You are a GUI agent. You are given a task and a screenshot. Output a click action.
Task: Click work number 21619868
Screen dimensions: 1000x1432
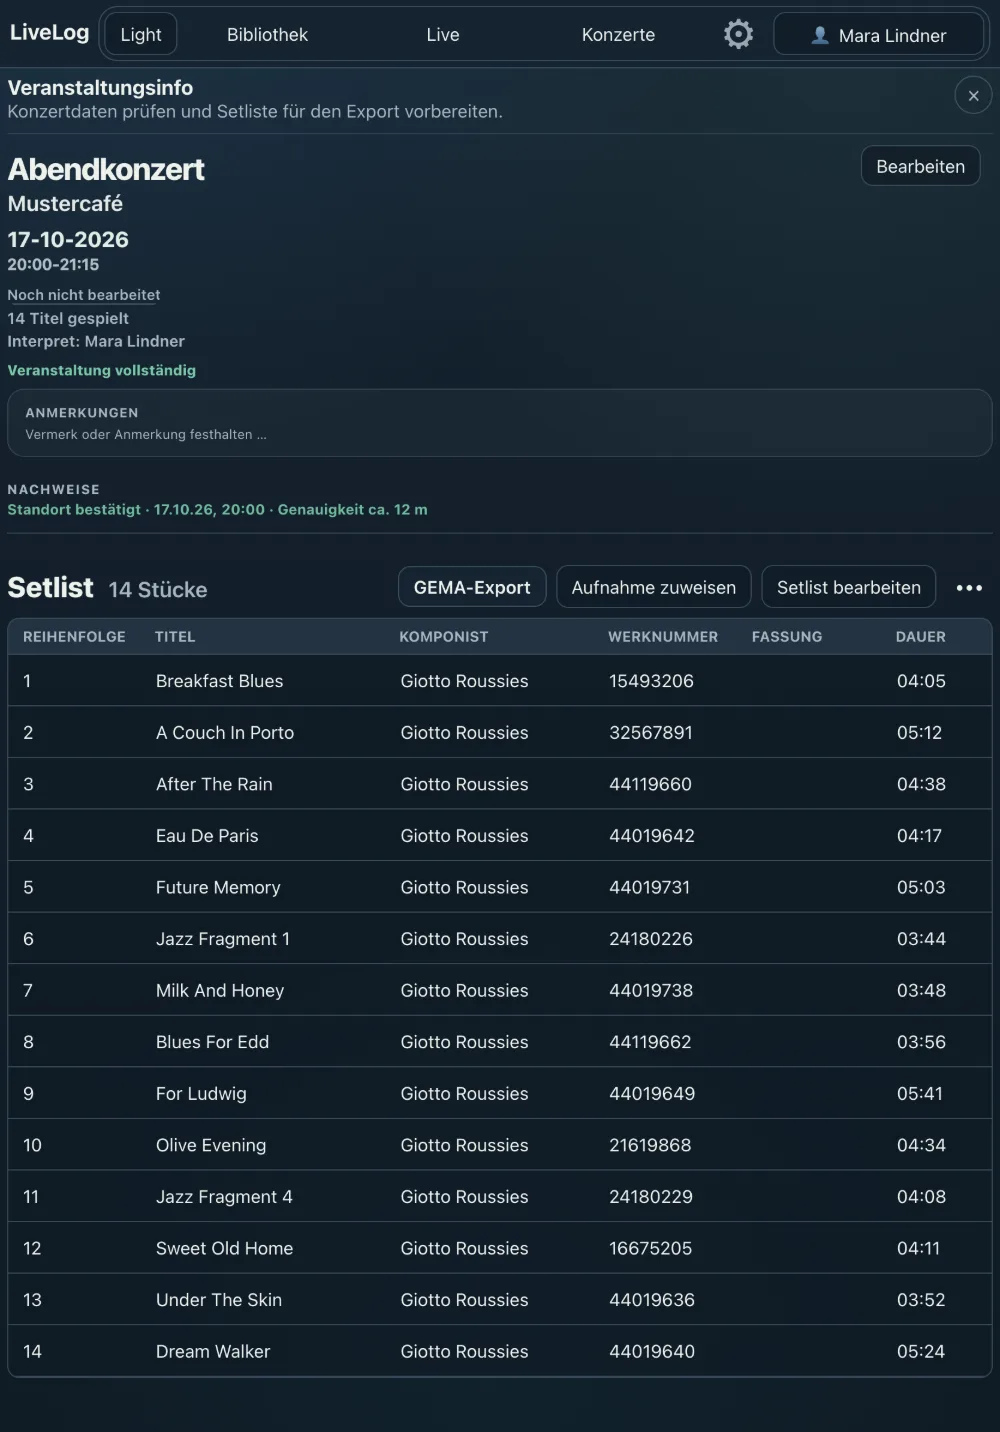coord(650,1146)
